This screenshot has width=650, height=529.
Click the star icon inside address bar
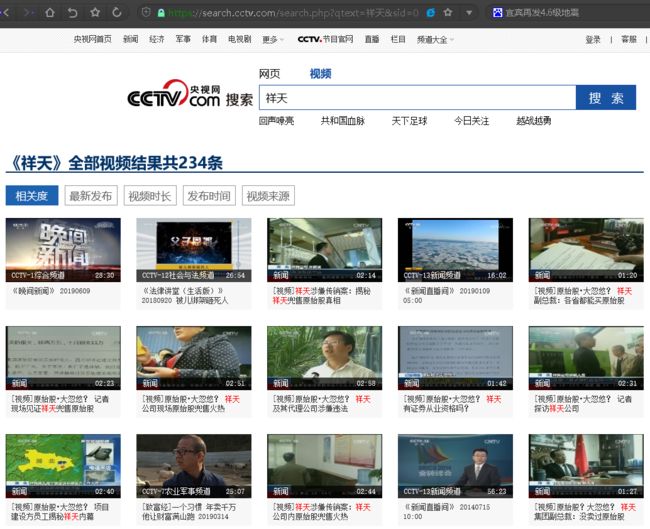click(448, 13)
